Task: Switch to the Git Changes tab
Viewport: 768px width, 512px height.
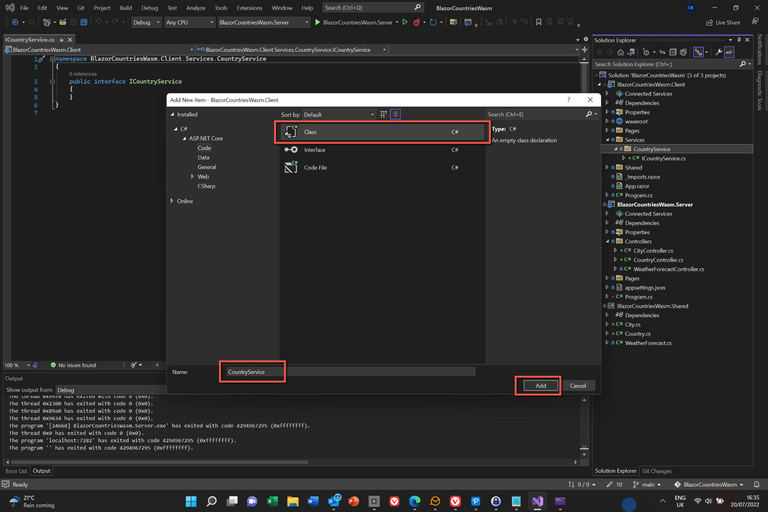Action: click(x=656, y=470)
